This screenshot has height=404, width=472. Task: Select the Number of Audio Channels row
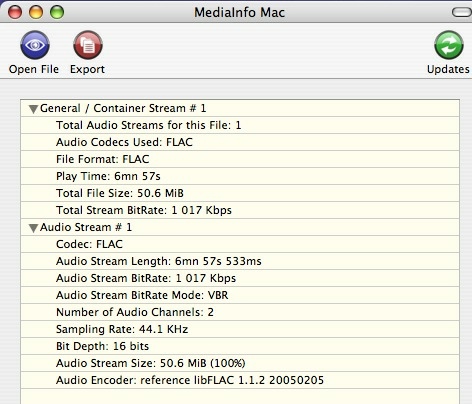pos(240,312)
